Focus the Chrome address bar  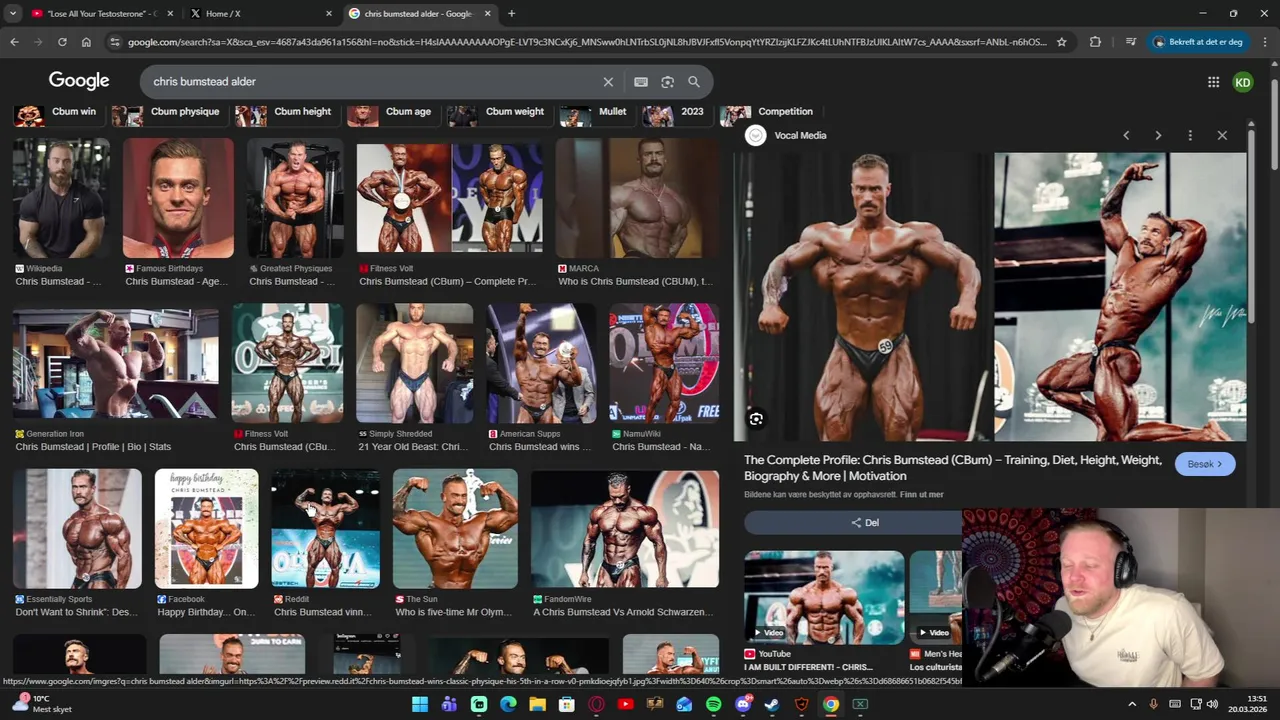click(x=587, y=42)
